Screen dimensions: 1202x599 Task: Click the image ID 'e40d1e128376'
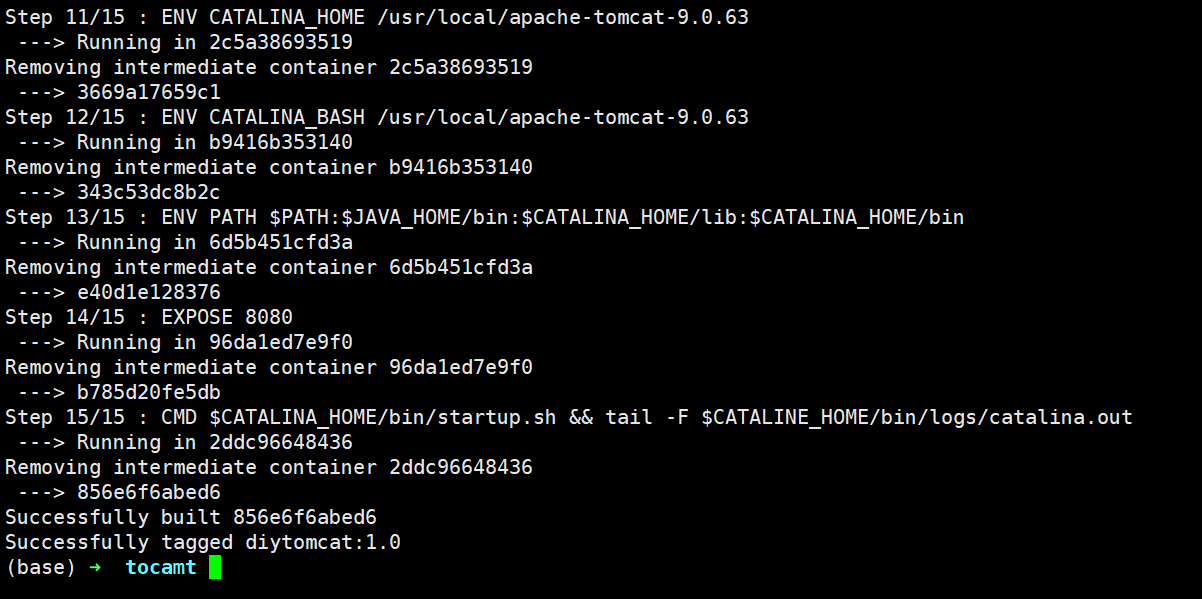pyautogui.click(x=149, y=292)
